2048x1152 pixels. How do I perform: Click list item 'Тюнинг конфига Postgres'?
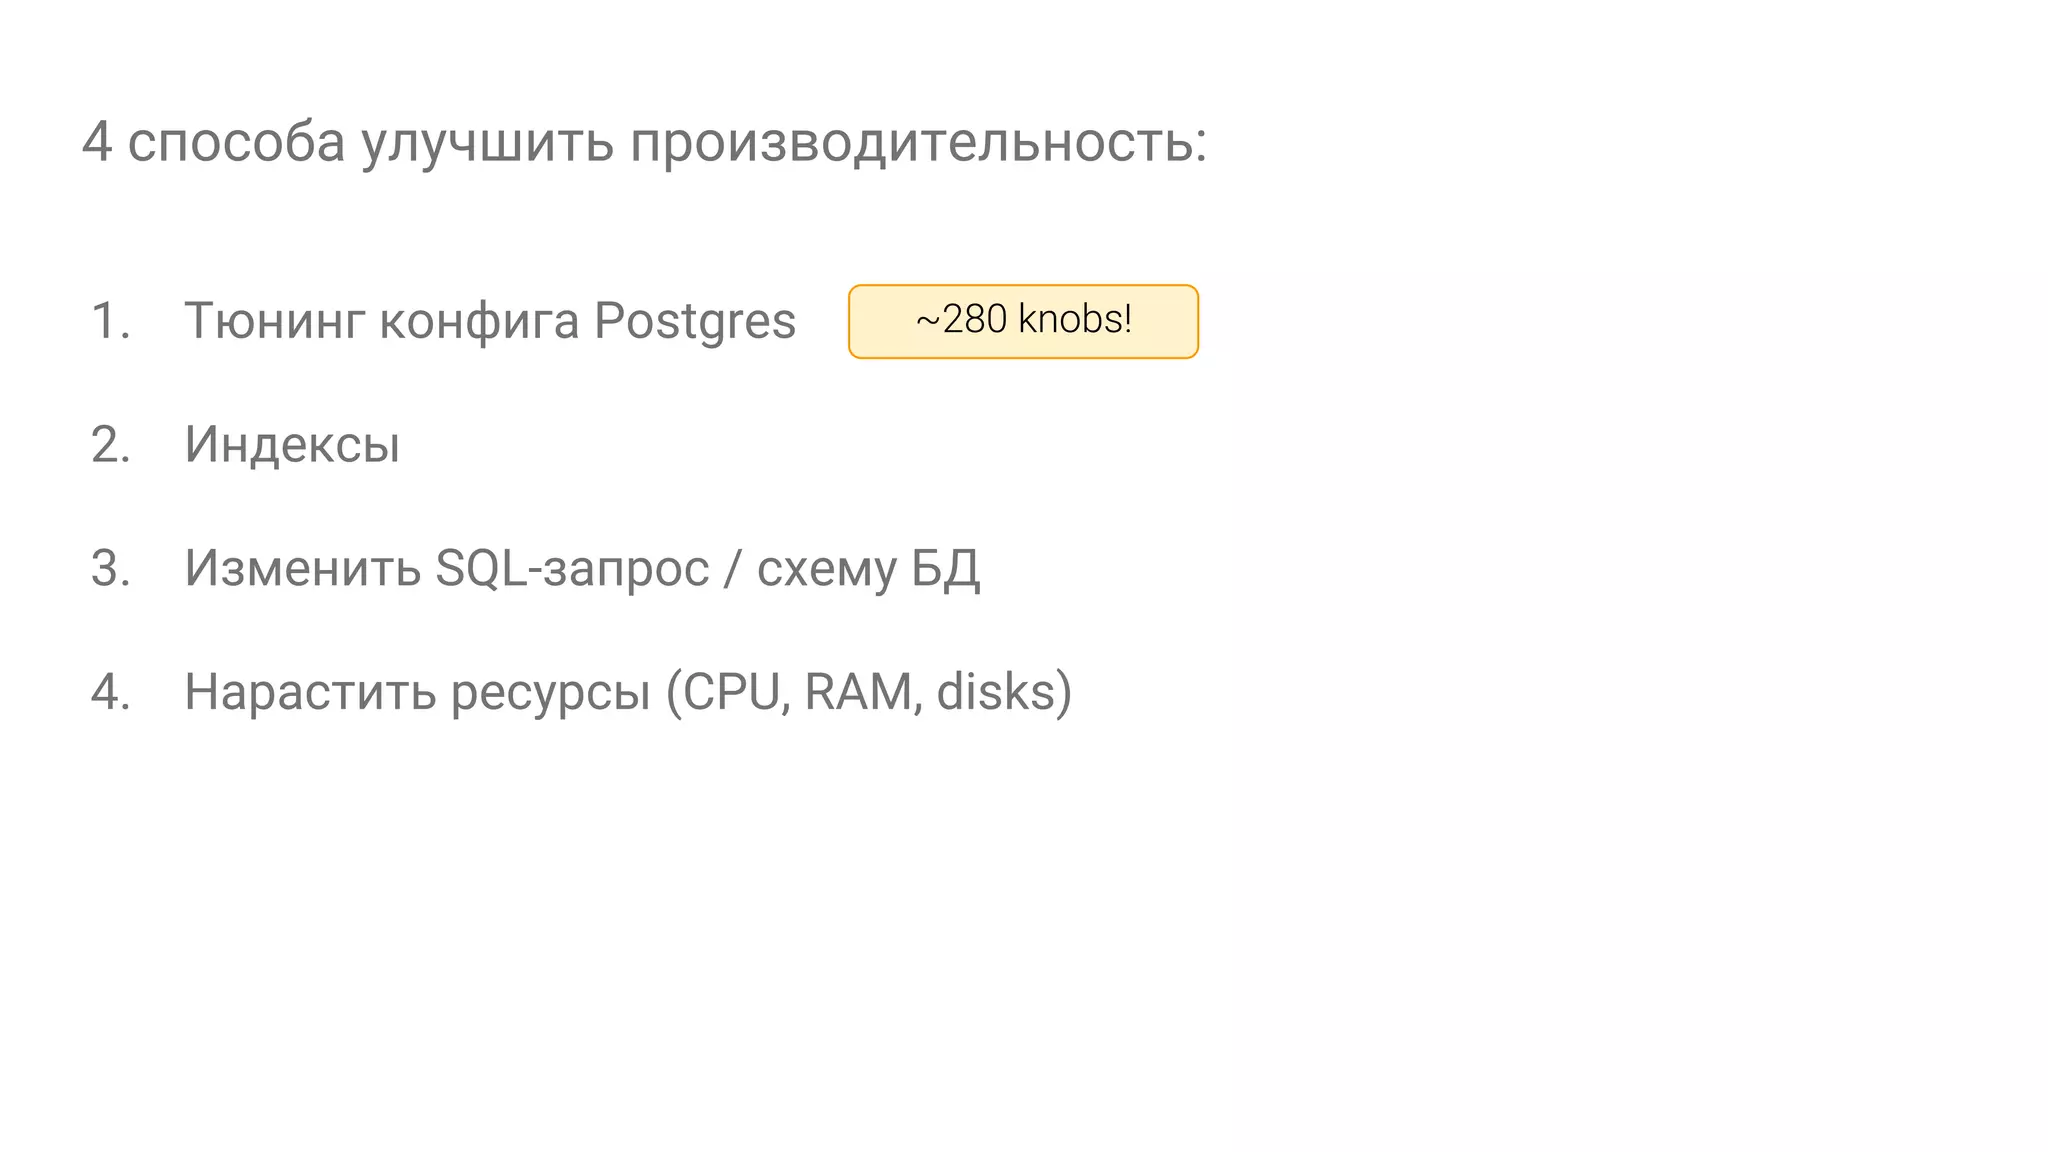point(490,322)
